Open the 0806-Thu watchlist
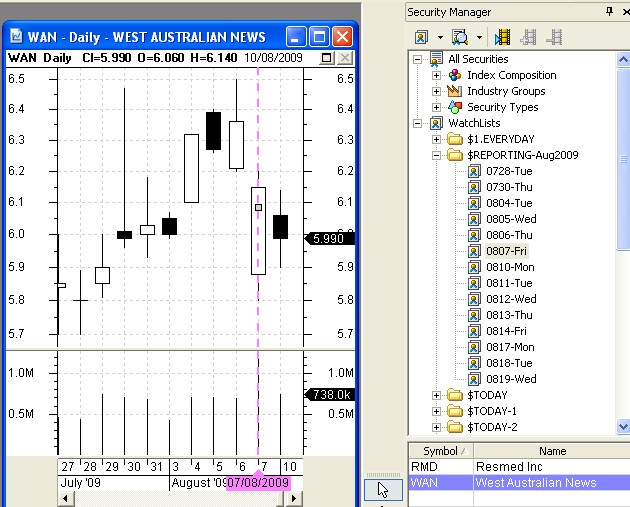The image size is (630, 507). coord(509,235)
